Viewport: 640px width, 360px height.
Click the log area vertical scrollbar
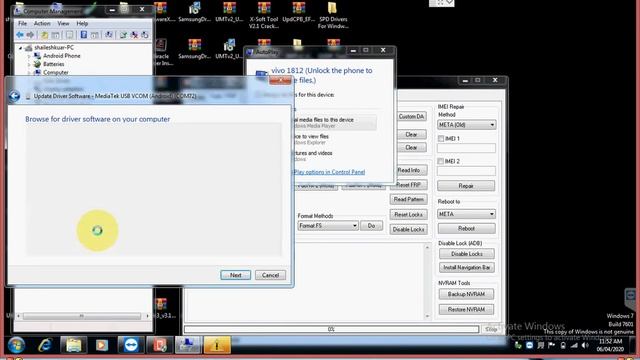click(427, 281)
